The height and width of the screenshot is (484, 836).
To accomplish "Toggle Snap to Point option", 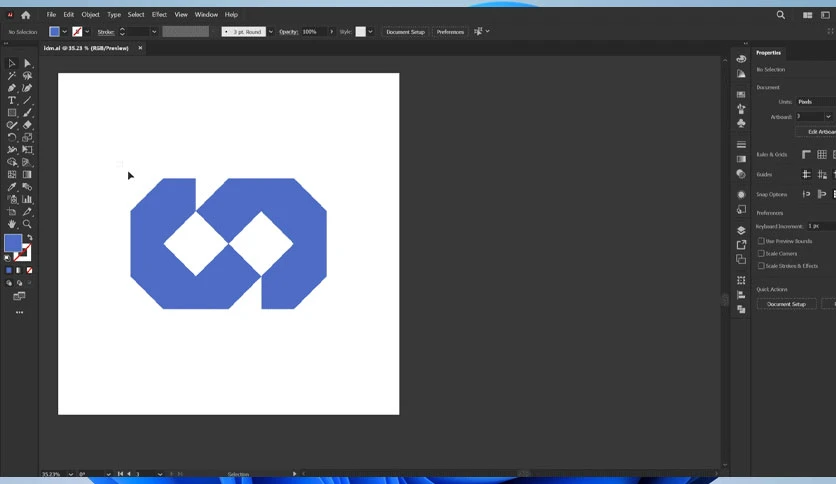I will (806, 194).
